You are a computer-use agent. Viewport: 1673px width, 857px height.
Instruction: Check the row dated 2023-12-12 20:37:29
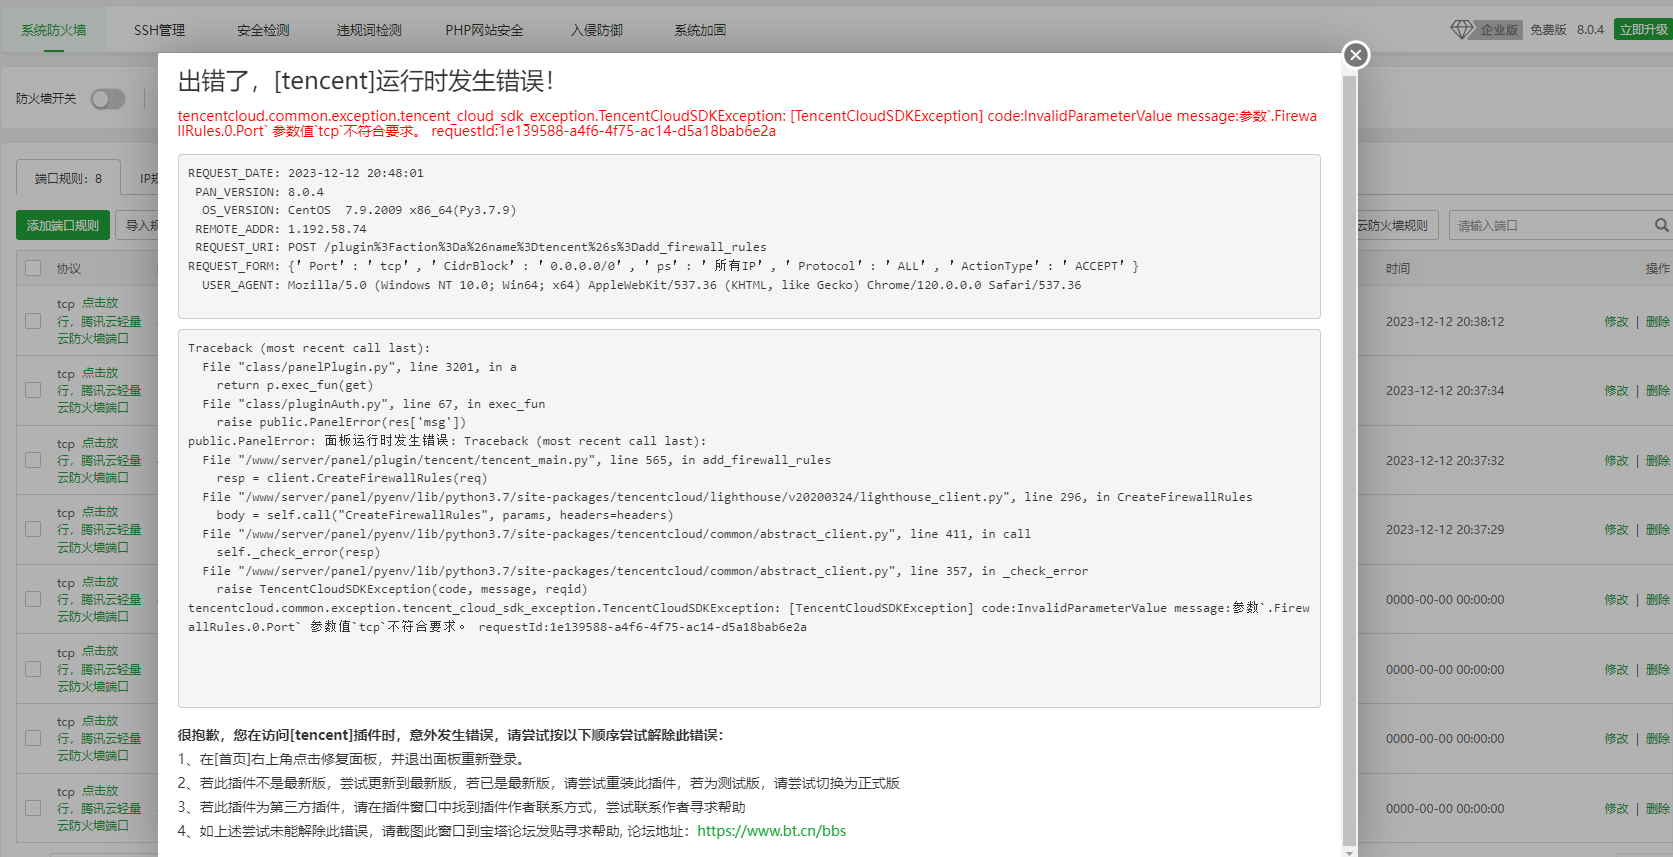point(33,530)
